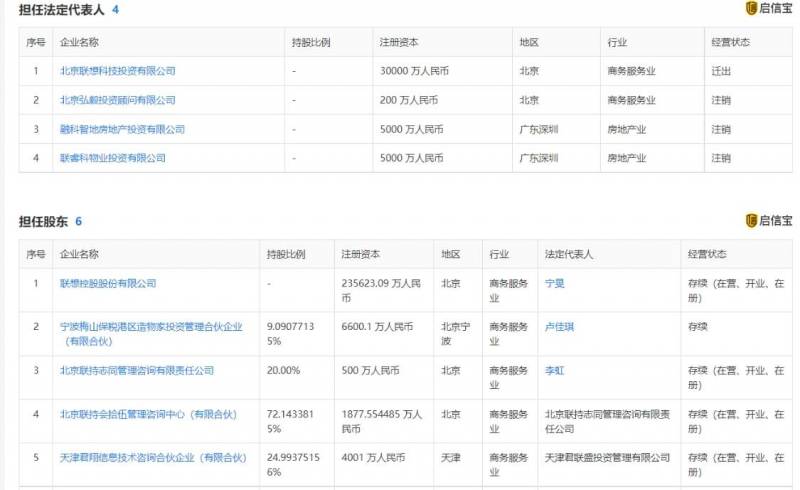
Task: Click 注册资本 header in shareholder table
Action: pos(361,254)
